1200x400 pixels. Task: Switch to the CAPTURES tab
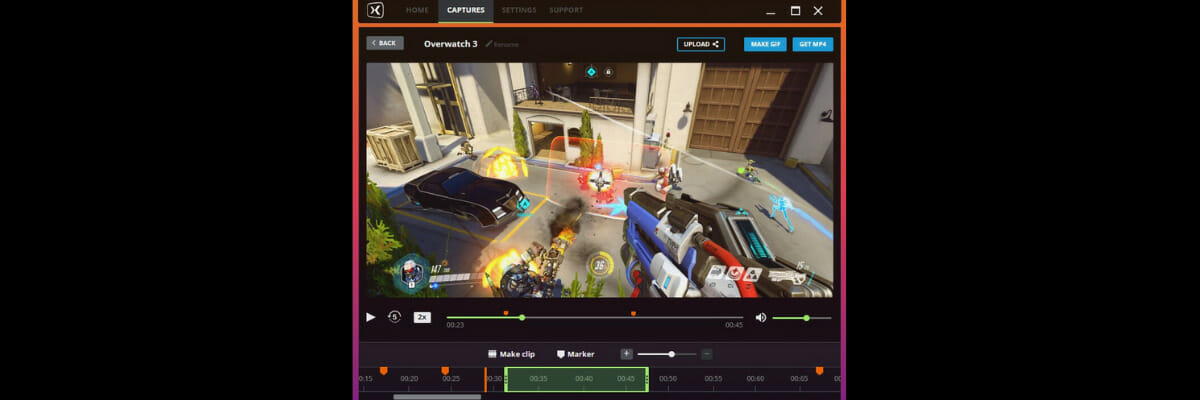pyautogui.click(x=466, y=10)
